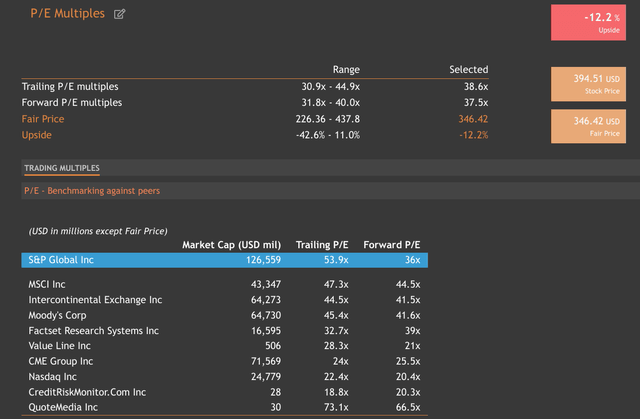Open the Trading Multiples tab

(x=62, y=168)
